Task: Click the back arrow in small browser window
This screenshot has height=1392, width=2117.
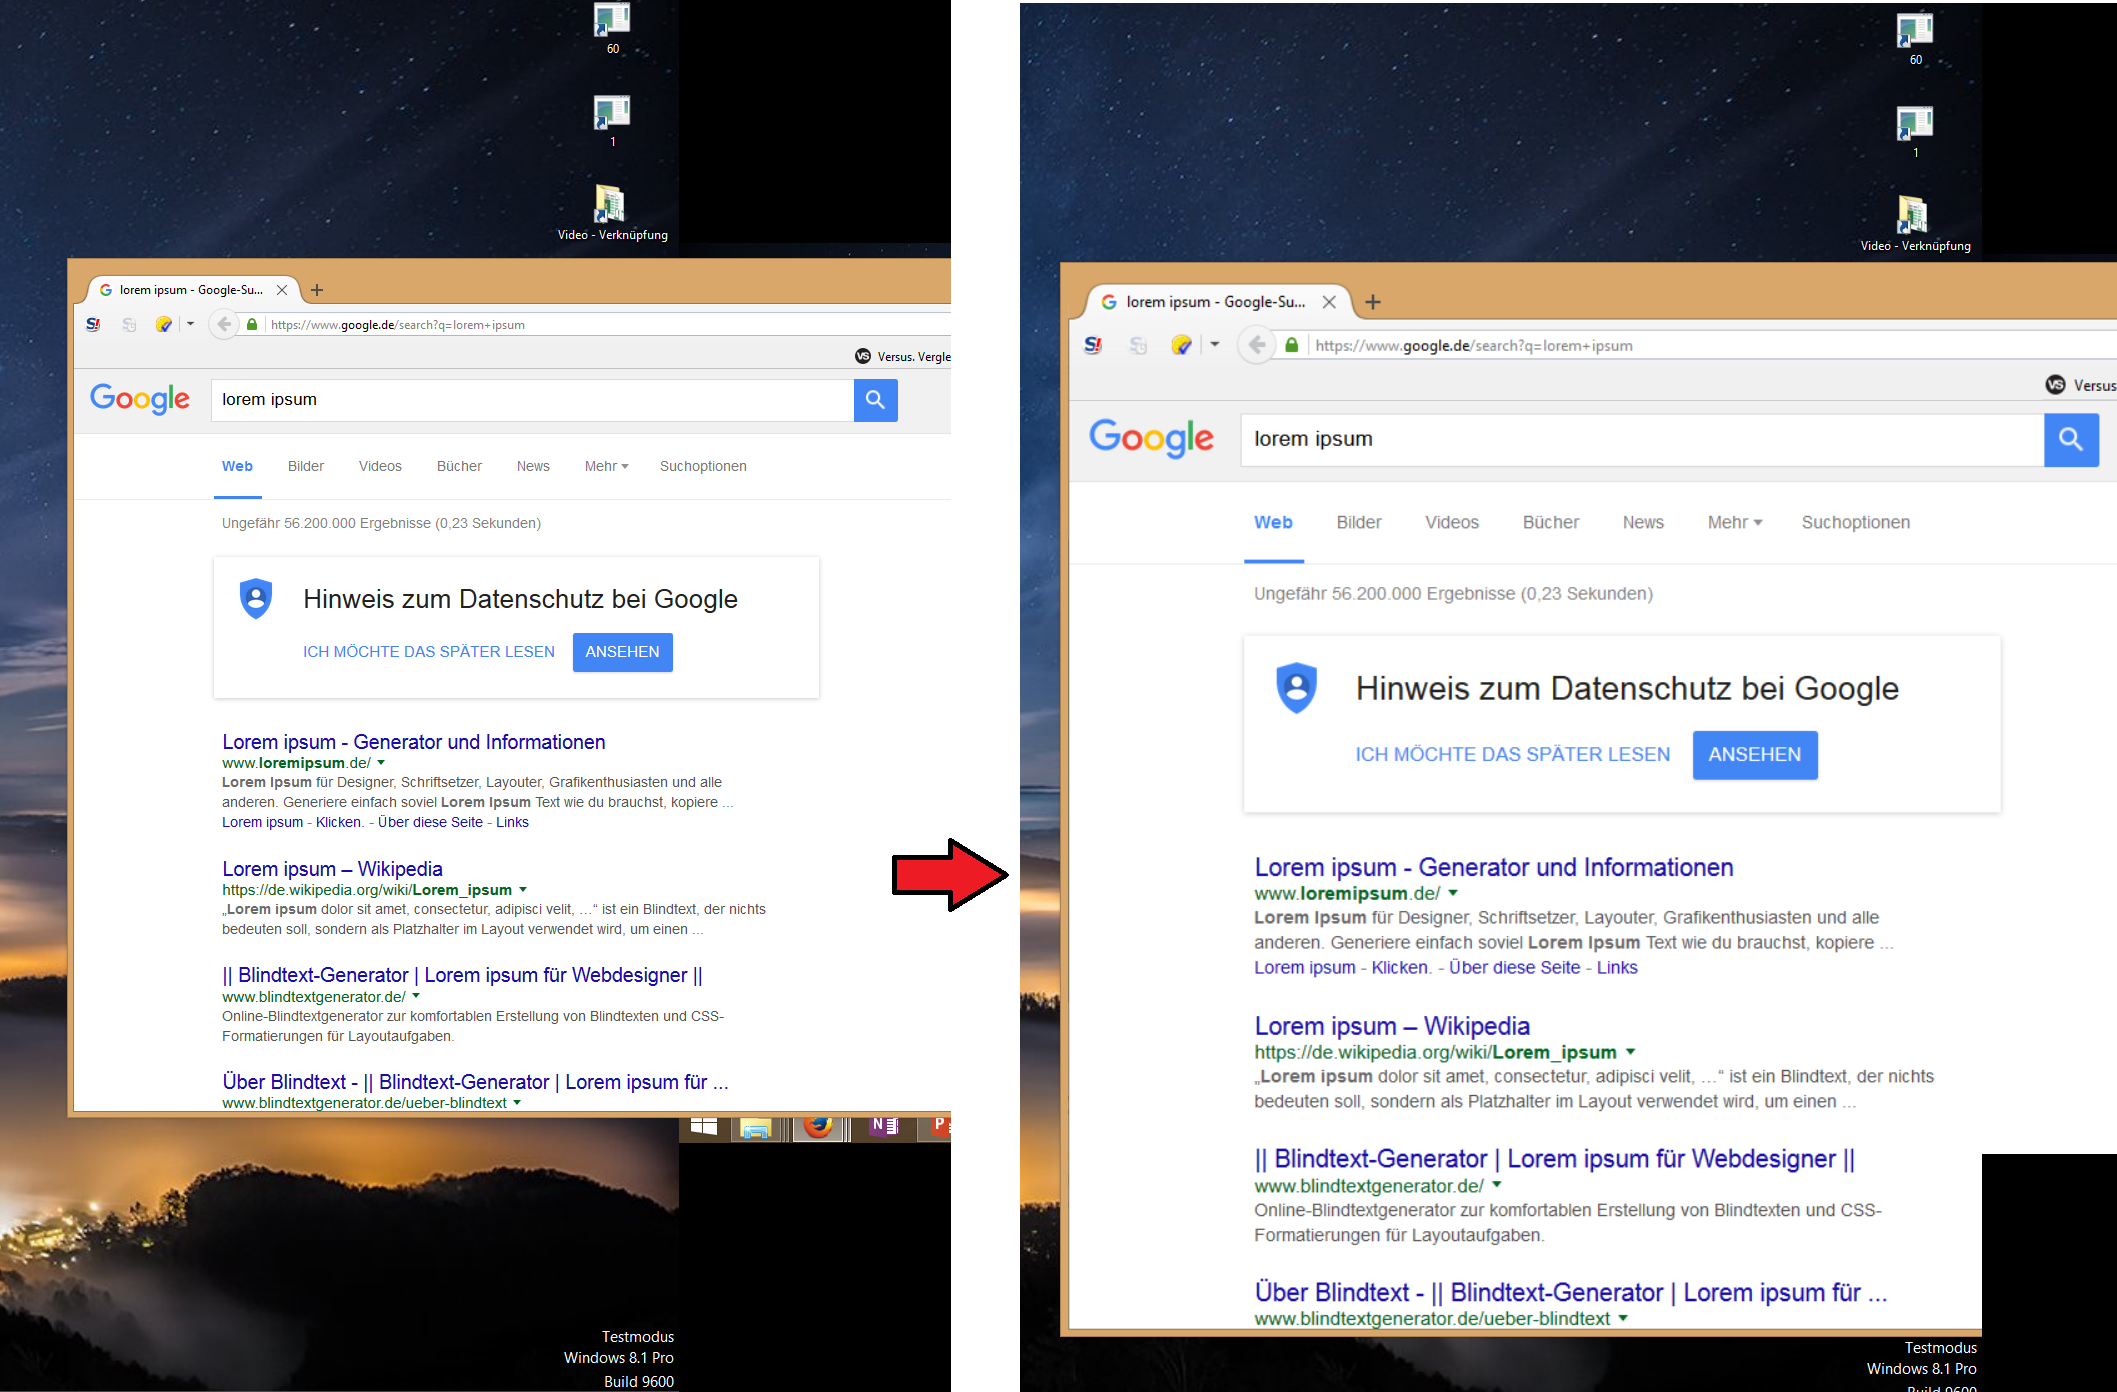Action: coord(224,324)
